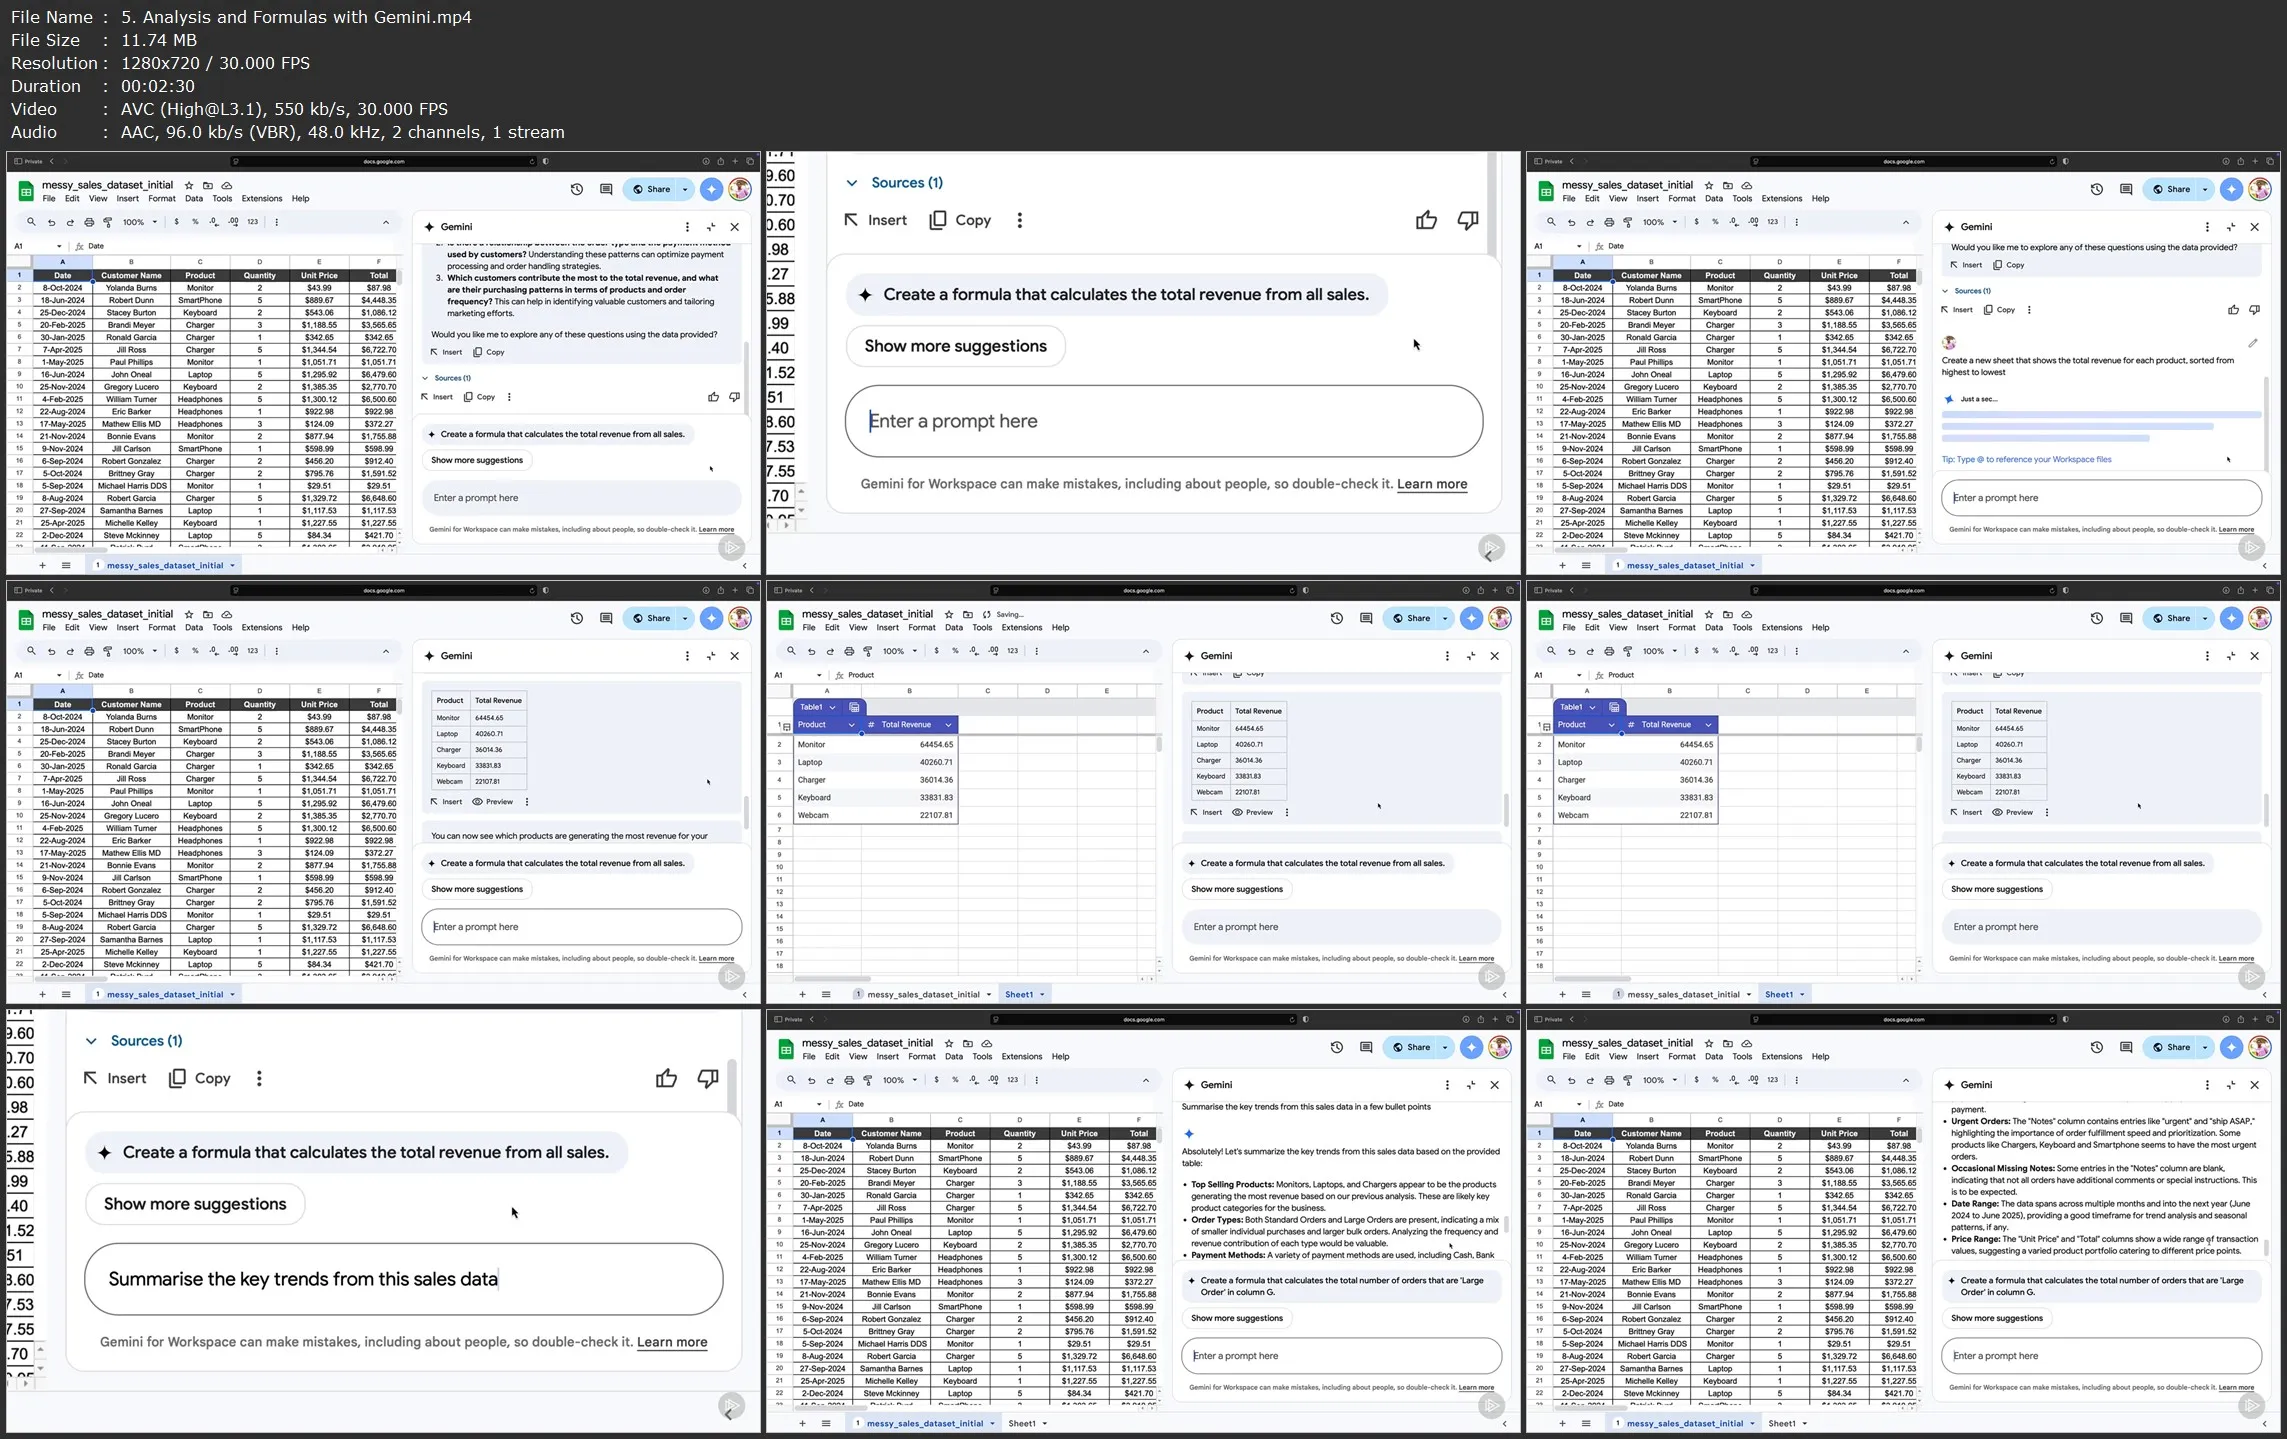This screenshot has width=2287, height=1439.
Task: Click docs.google.com address bar in 'Saving…' frame
Action: tap(1143, 590)
